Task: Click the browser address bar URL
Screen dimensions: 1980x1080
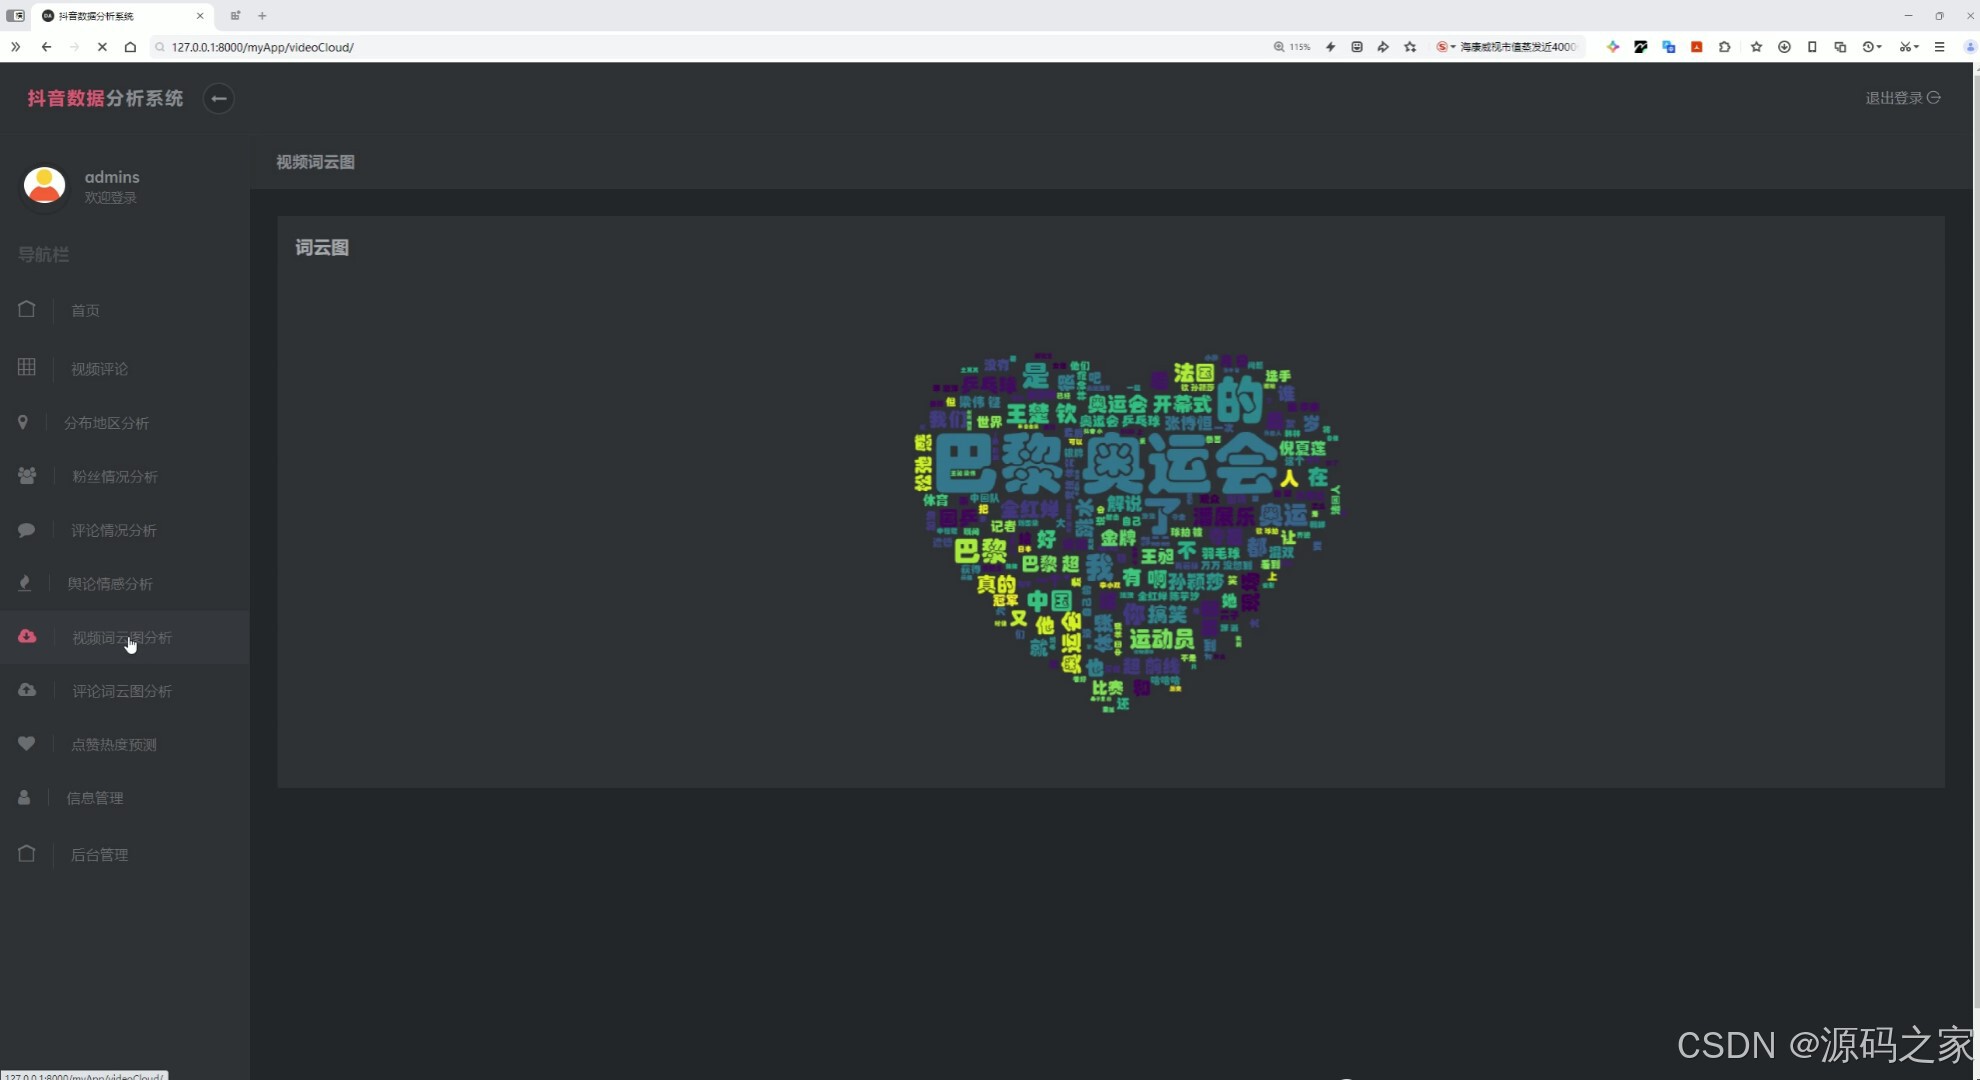Action: point(263,47)
